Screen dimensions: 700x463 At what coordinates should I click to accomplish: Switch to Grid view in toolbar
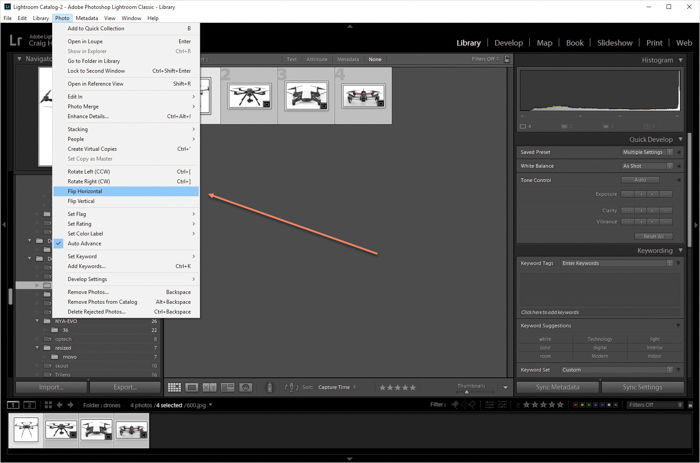pos(174,387)
